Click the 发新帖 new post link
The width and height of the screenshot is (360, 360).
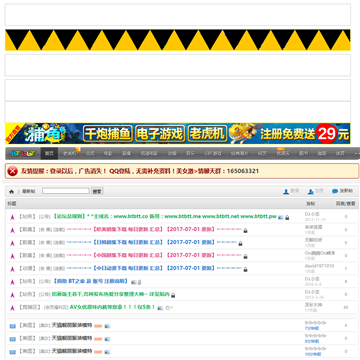tap(346, 191)
